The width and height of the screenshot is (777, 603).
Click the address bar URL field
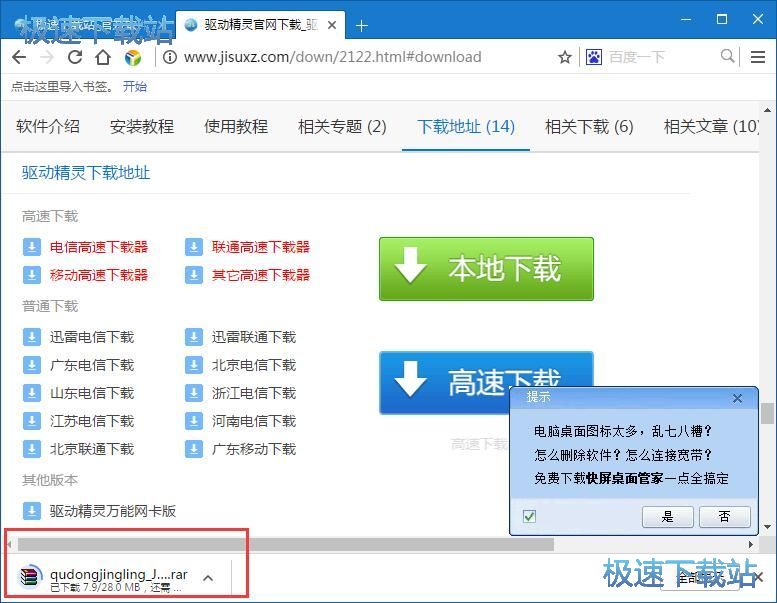point(332,57)
